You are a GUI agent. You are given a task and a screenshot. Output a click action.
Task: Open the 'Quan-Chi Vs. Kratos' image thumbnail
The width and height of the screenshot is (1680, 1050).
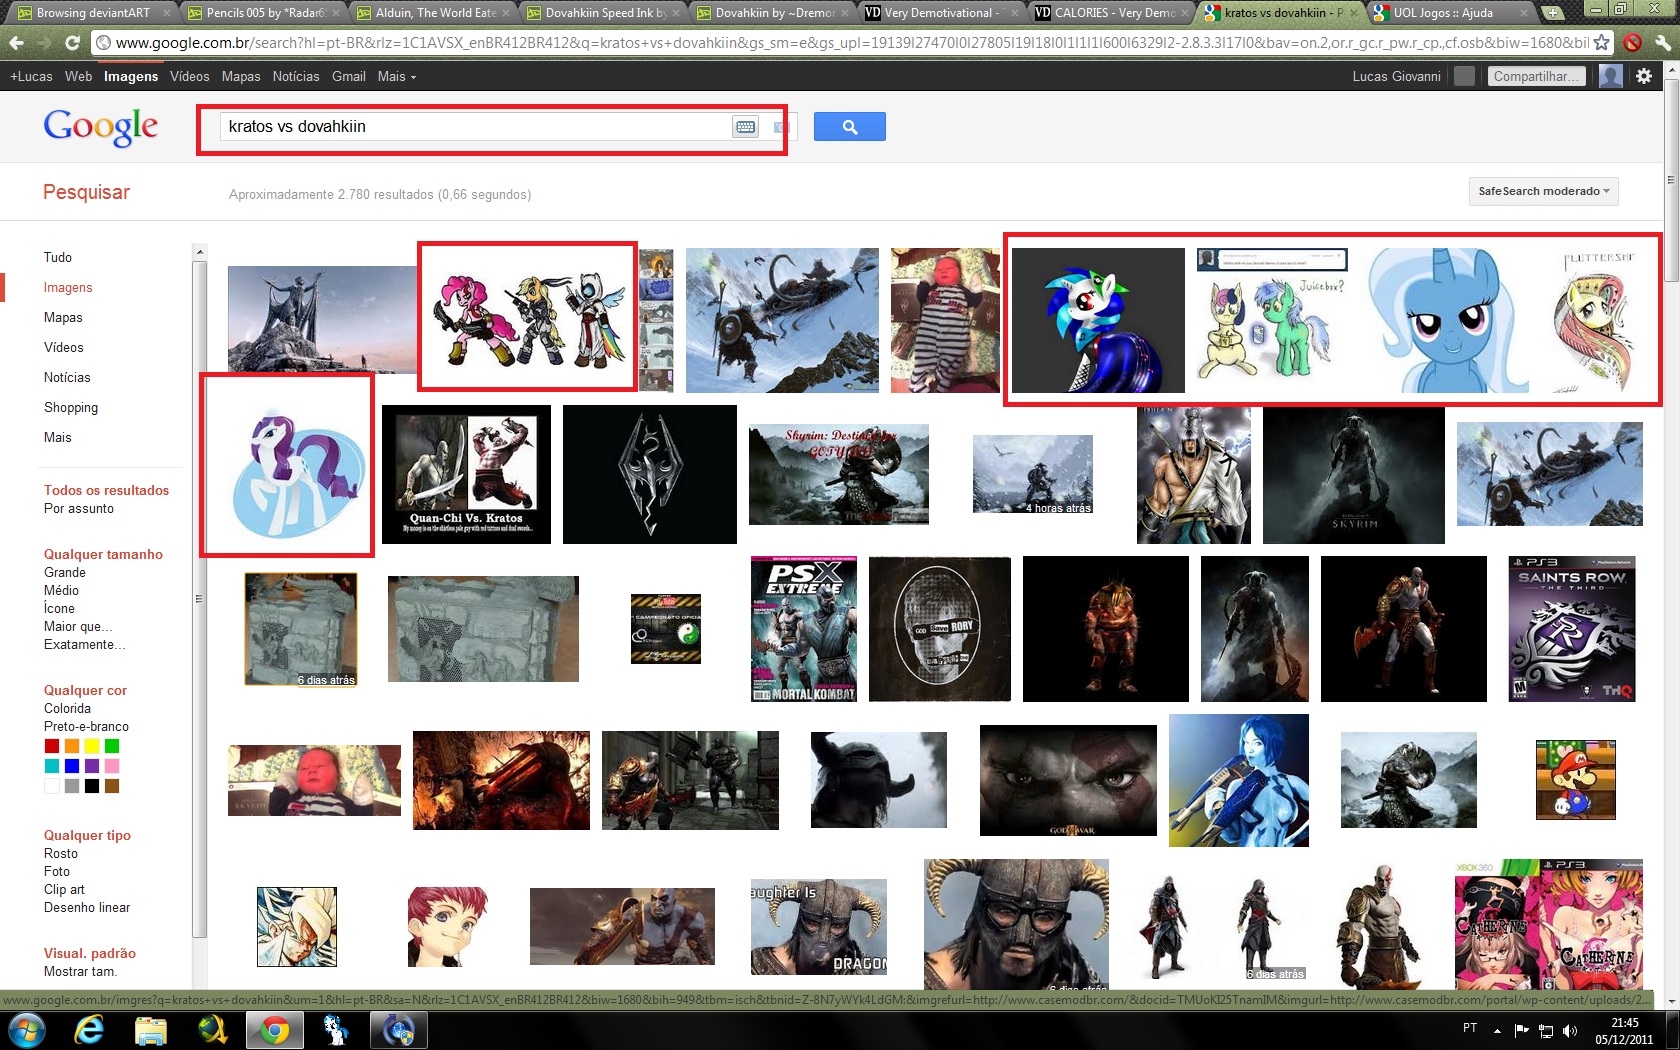click(466, 474)
